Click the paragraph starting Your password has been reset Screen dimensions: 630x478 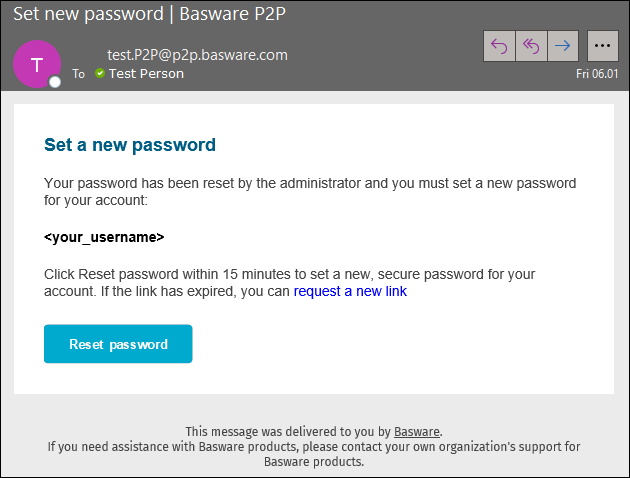pos(310,192)
